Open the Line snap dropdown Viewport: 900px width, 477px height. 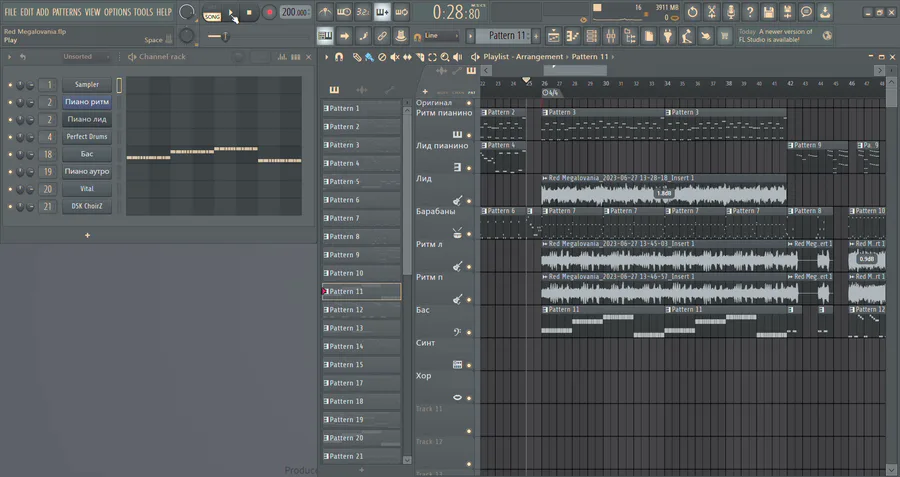coord(440,36)
